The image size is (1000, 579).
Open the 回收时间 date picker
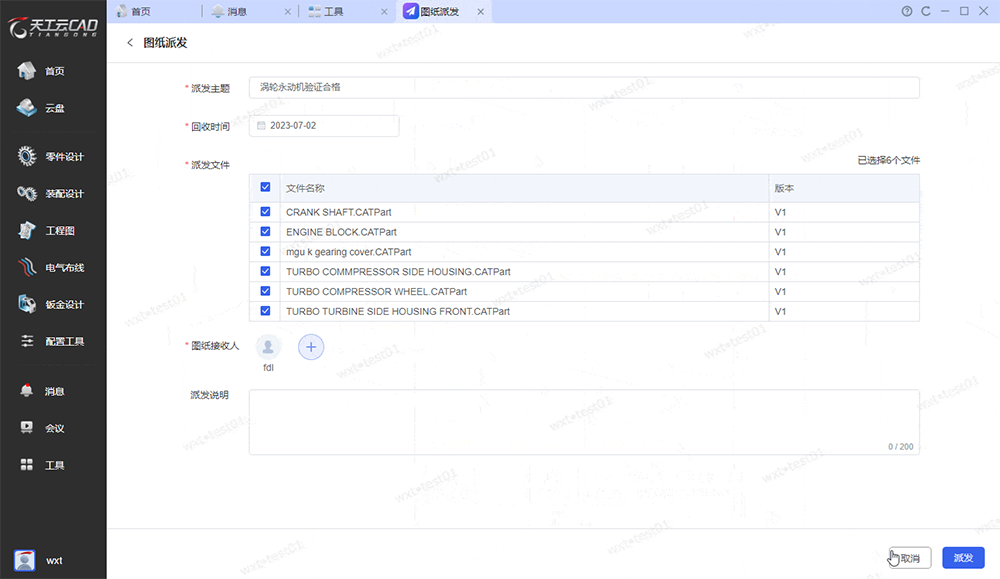click(x=324, y=126)
